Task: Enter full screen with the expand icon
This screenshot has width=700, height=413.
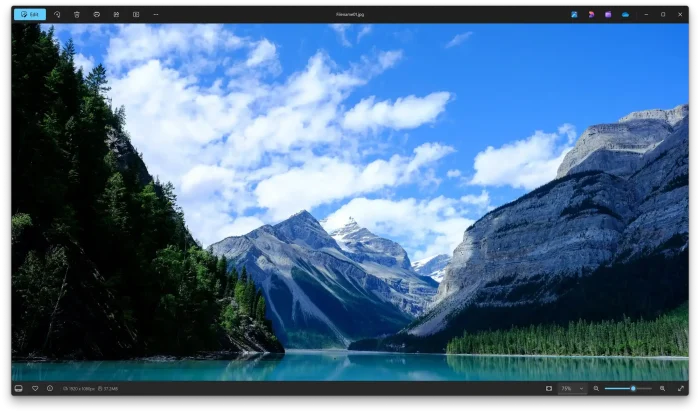Action: [681, 388]
